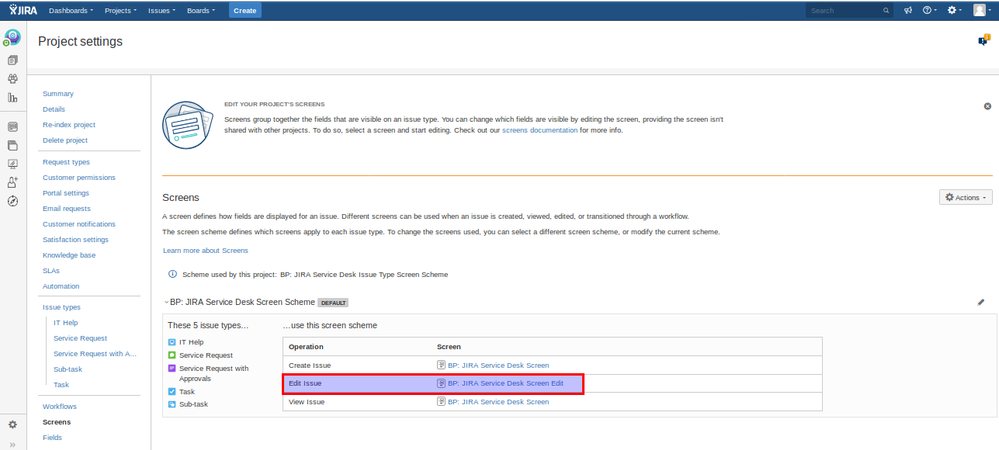This screenshot has height=450, width=999.
Task: Open BP: JIRA Service Desk Screen Edit link
Action: (x=506, y=384)
